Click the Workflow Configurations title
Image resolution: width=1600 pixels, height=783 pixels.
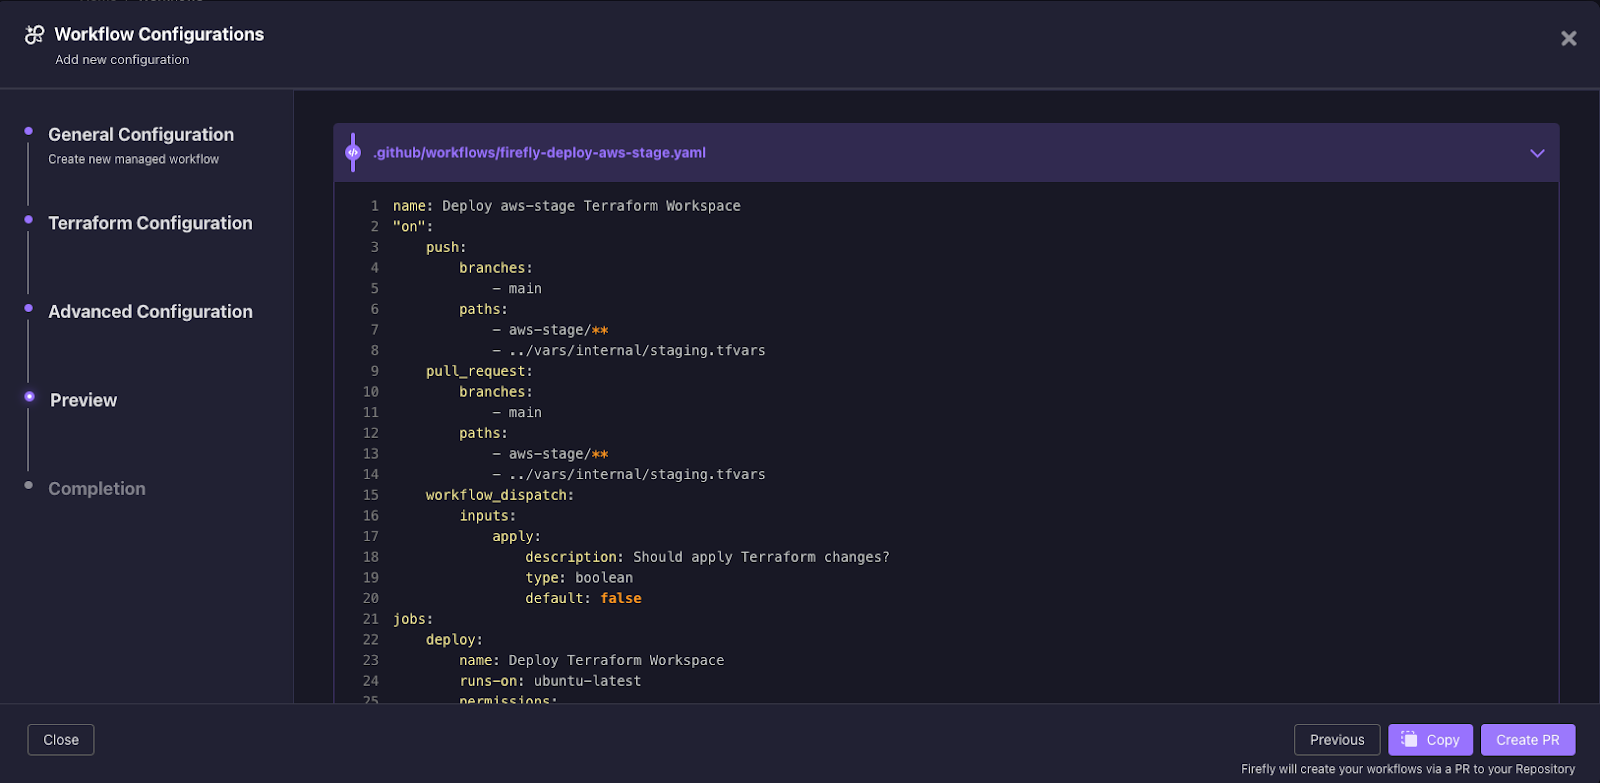coord(159,34)
